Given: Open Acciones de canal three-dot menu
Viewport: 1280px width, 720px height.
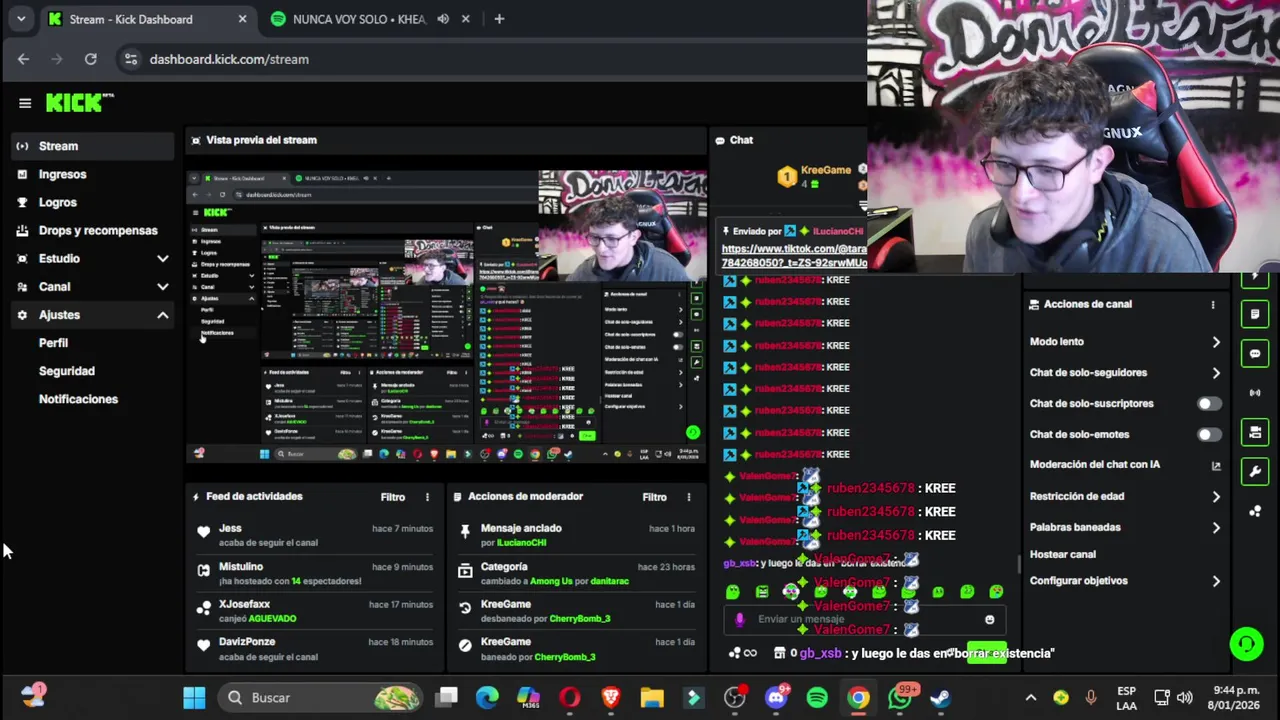Looking at the screenshot, I should pos(1213,304).
